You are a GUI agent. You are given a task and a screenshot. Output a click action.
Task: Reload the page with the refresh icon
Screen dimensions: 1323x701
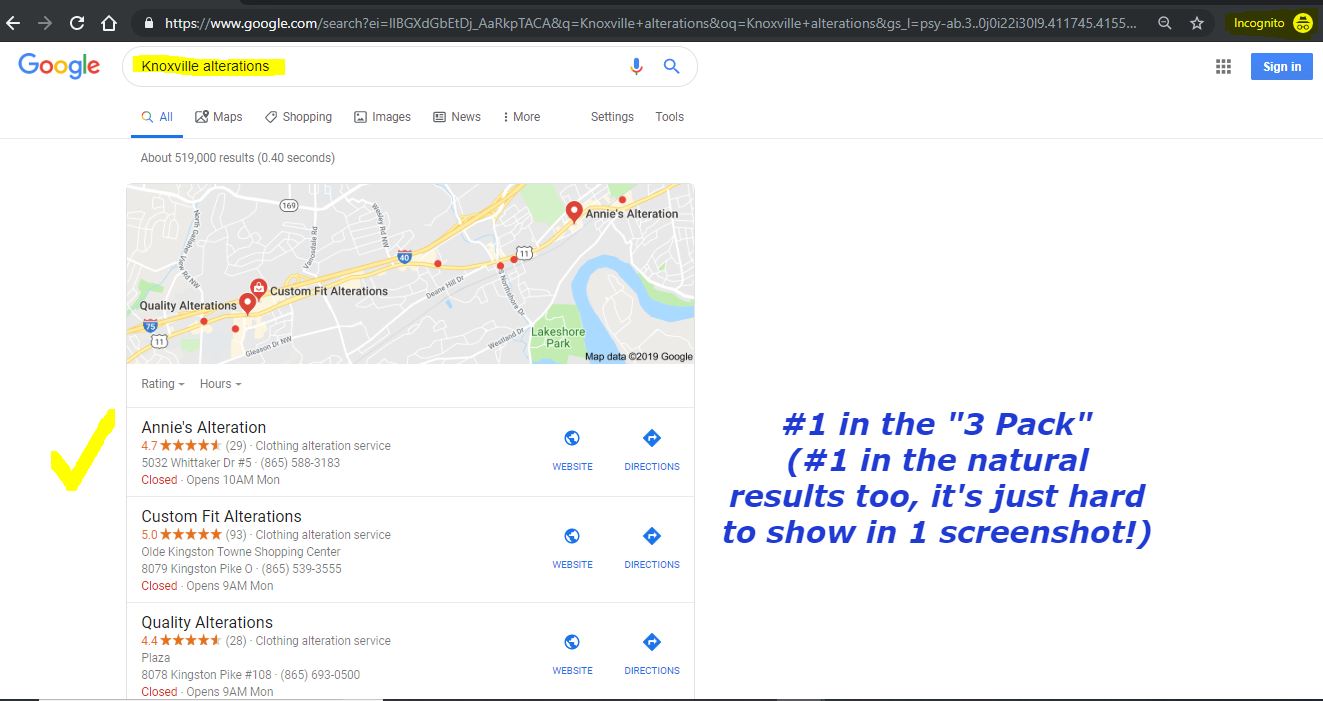pos(77,22)
